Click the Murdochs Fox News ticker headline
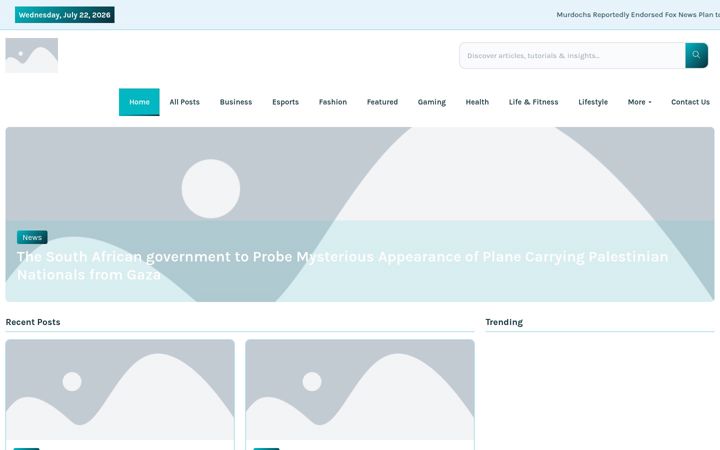The height and width of the screenshot is (450, 720). coord(638,15)
